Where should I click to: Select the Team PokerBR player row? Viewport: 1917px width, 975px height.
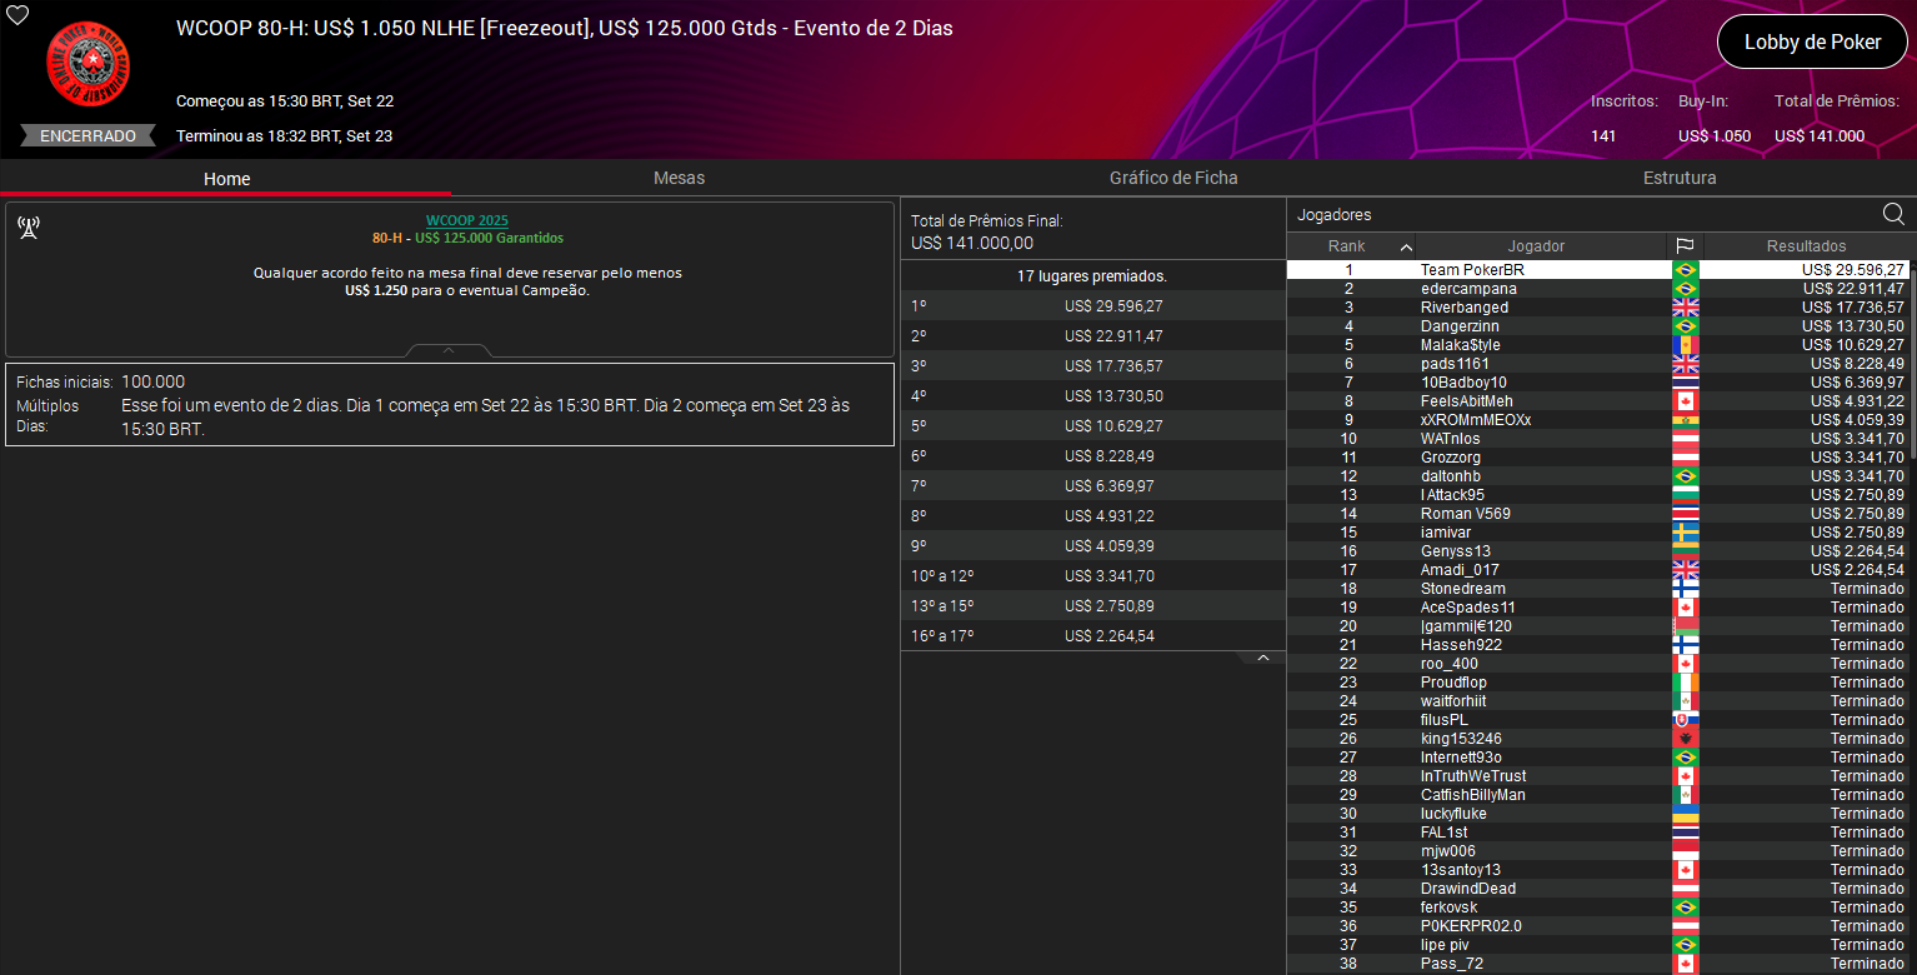pos(1597,270)
